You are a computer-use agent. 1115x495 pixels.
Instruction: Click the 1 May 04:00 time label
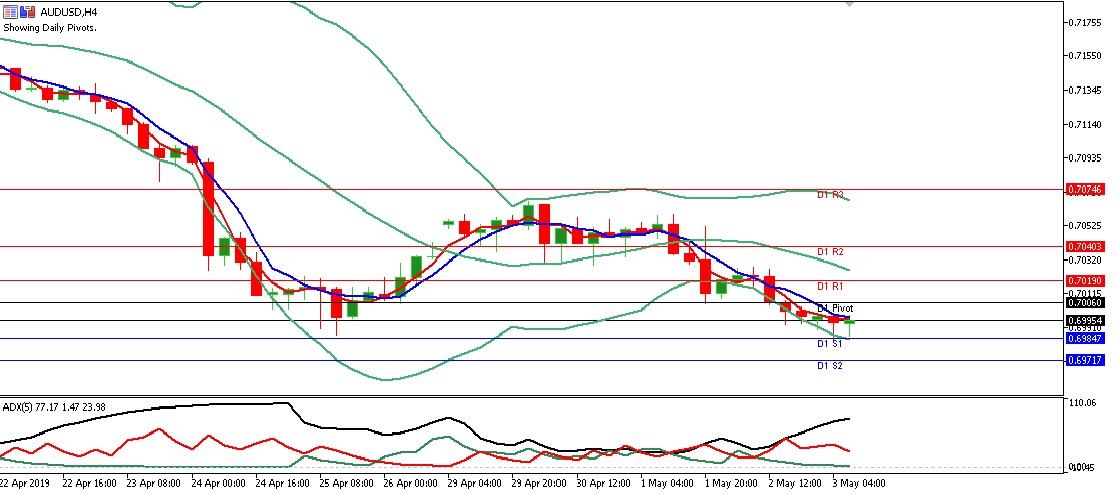click(667, 484)
